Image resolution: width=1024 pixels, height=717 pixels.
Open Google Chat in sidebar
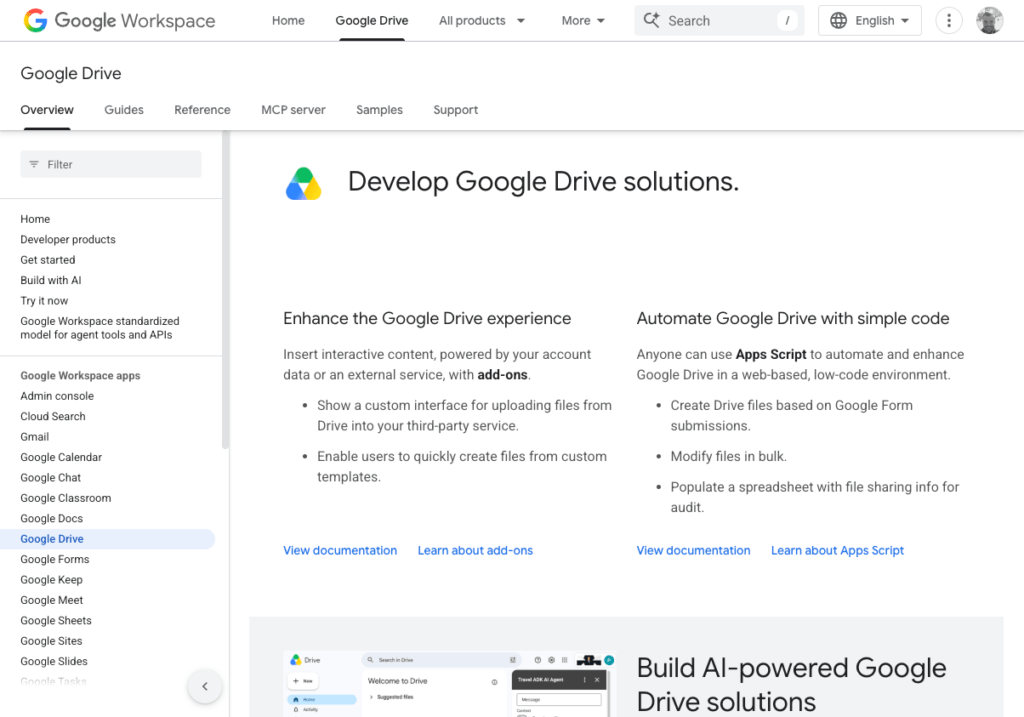click(x=51, y=477)
